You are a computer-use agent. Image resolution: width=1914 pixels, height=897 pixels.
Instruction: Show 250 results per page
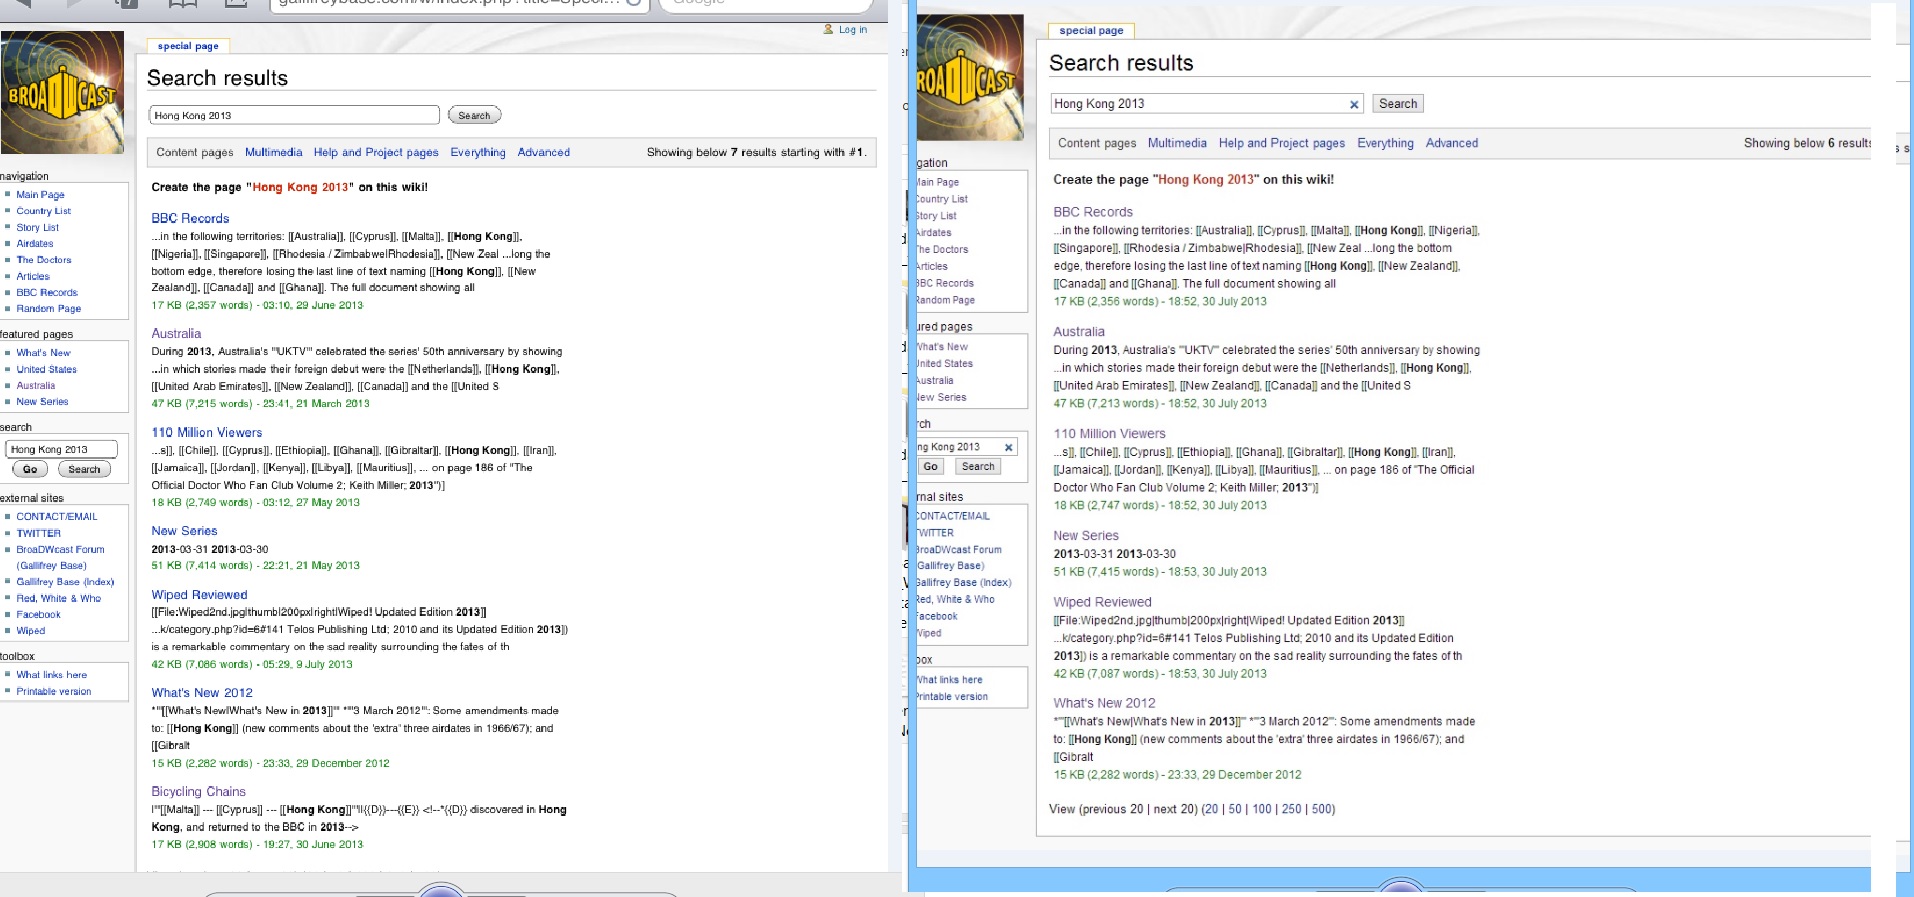click(1291, 809)
